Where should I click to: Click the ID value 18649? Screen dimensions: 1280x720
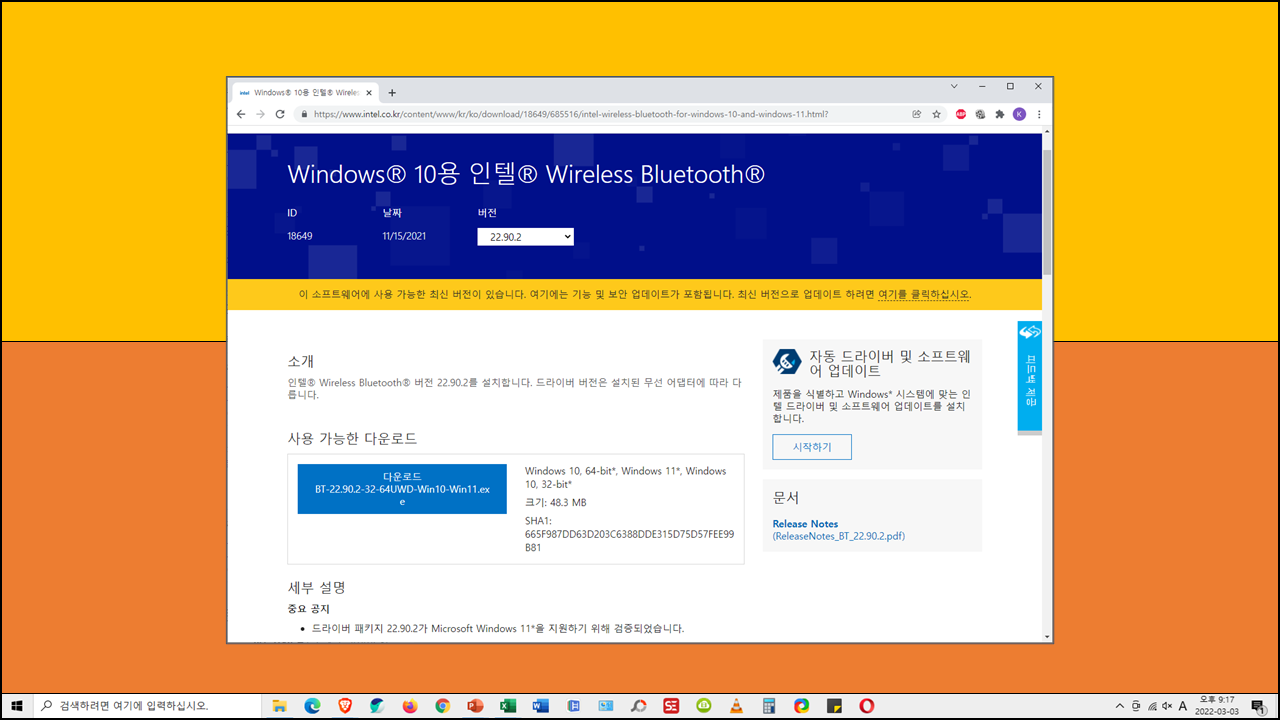(300, 236)
